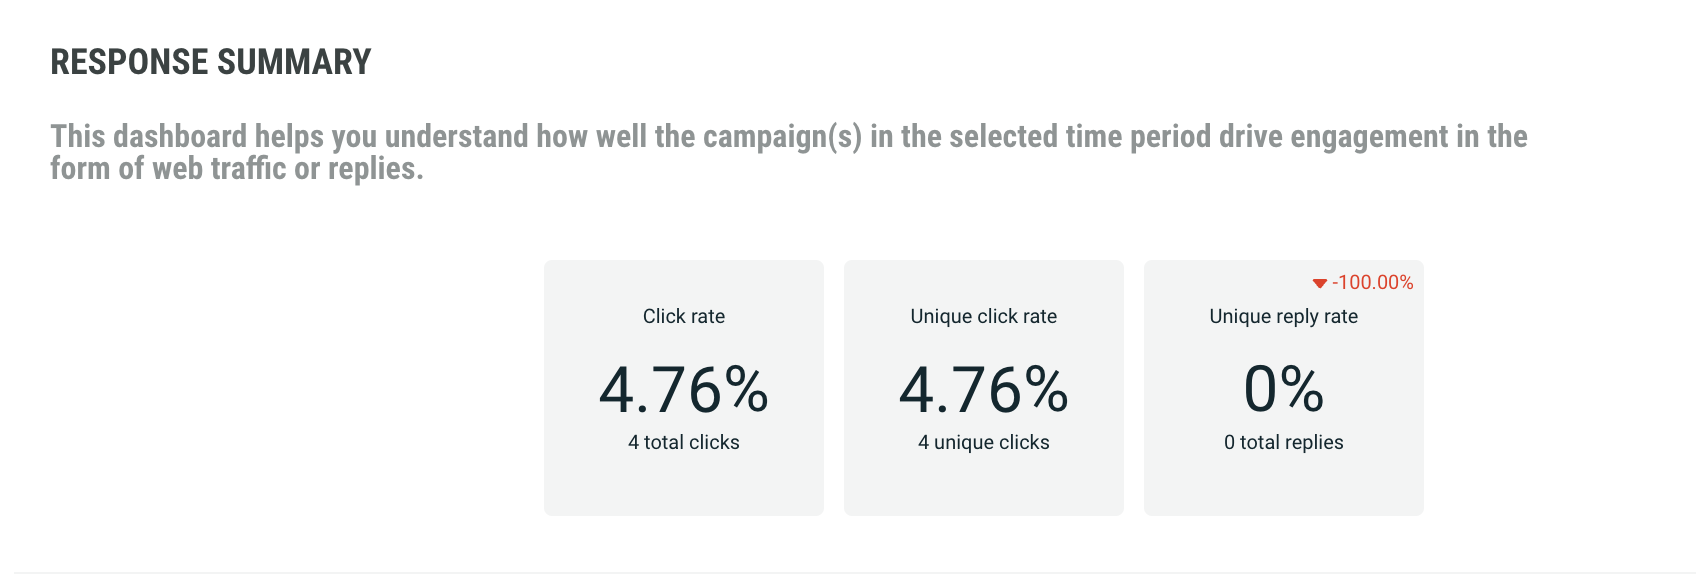Select the Unique click rate label
This screenshot has height=574, width=1696.
[984, 316]
